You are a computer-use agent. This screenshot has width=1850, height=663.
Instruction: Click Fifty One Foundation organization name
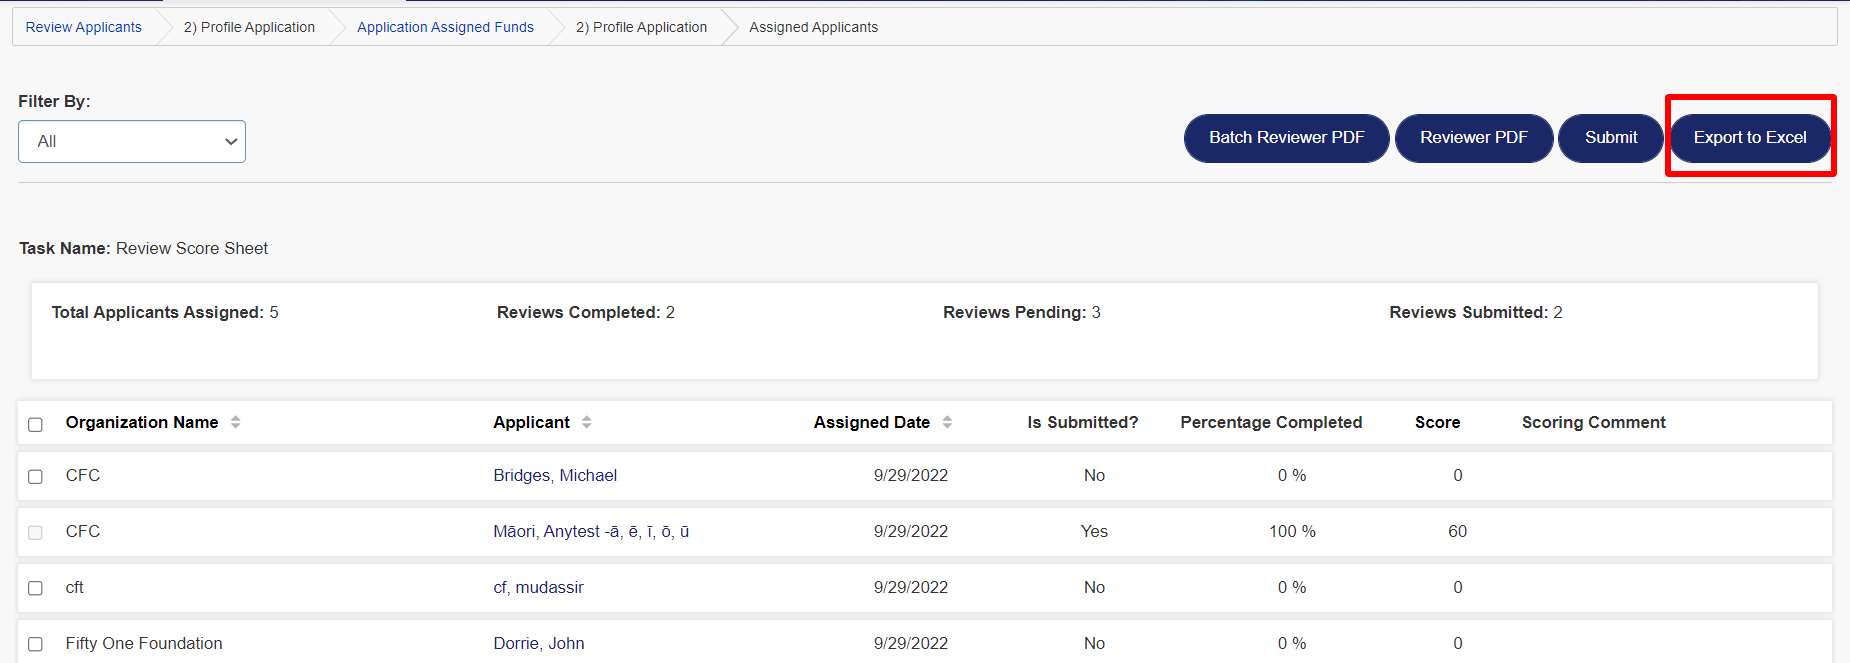click(x=144, y=643)
